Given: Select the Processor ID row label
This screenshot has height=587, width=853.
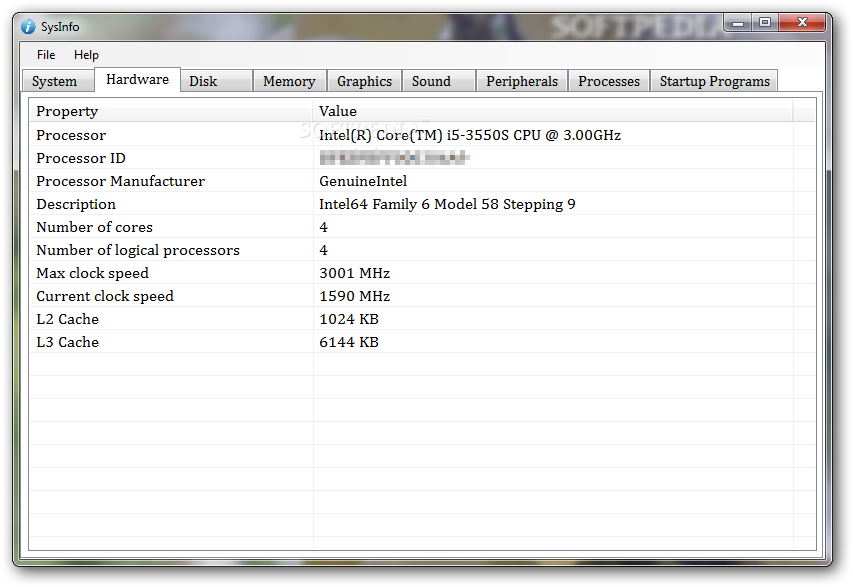Looking at the screenshot, I should [x=81, y=158].
